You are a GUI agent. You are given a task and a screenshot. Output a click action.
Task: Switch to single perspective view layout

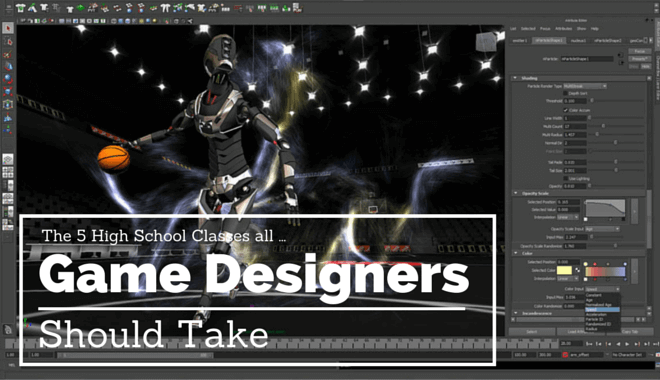click(x=8, y=159)
